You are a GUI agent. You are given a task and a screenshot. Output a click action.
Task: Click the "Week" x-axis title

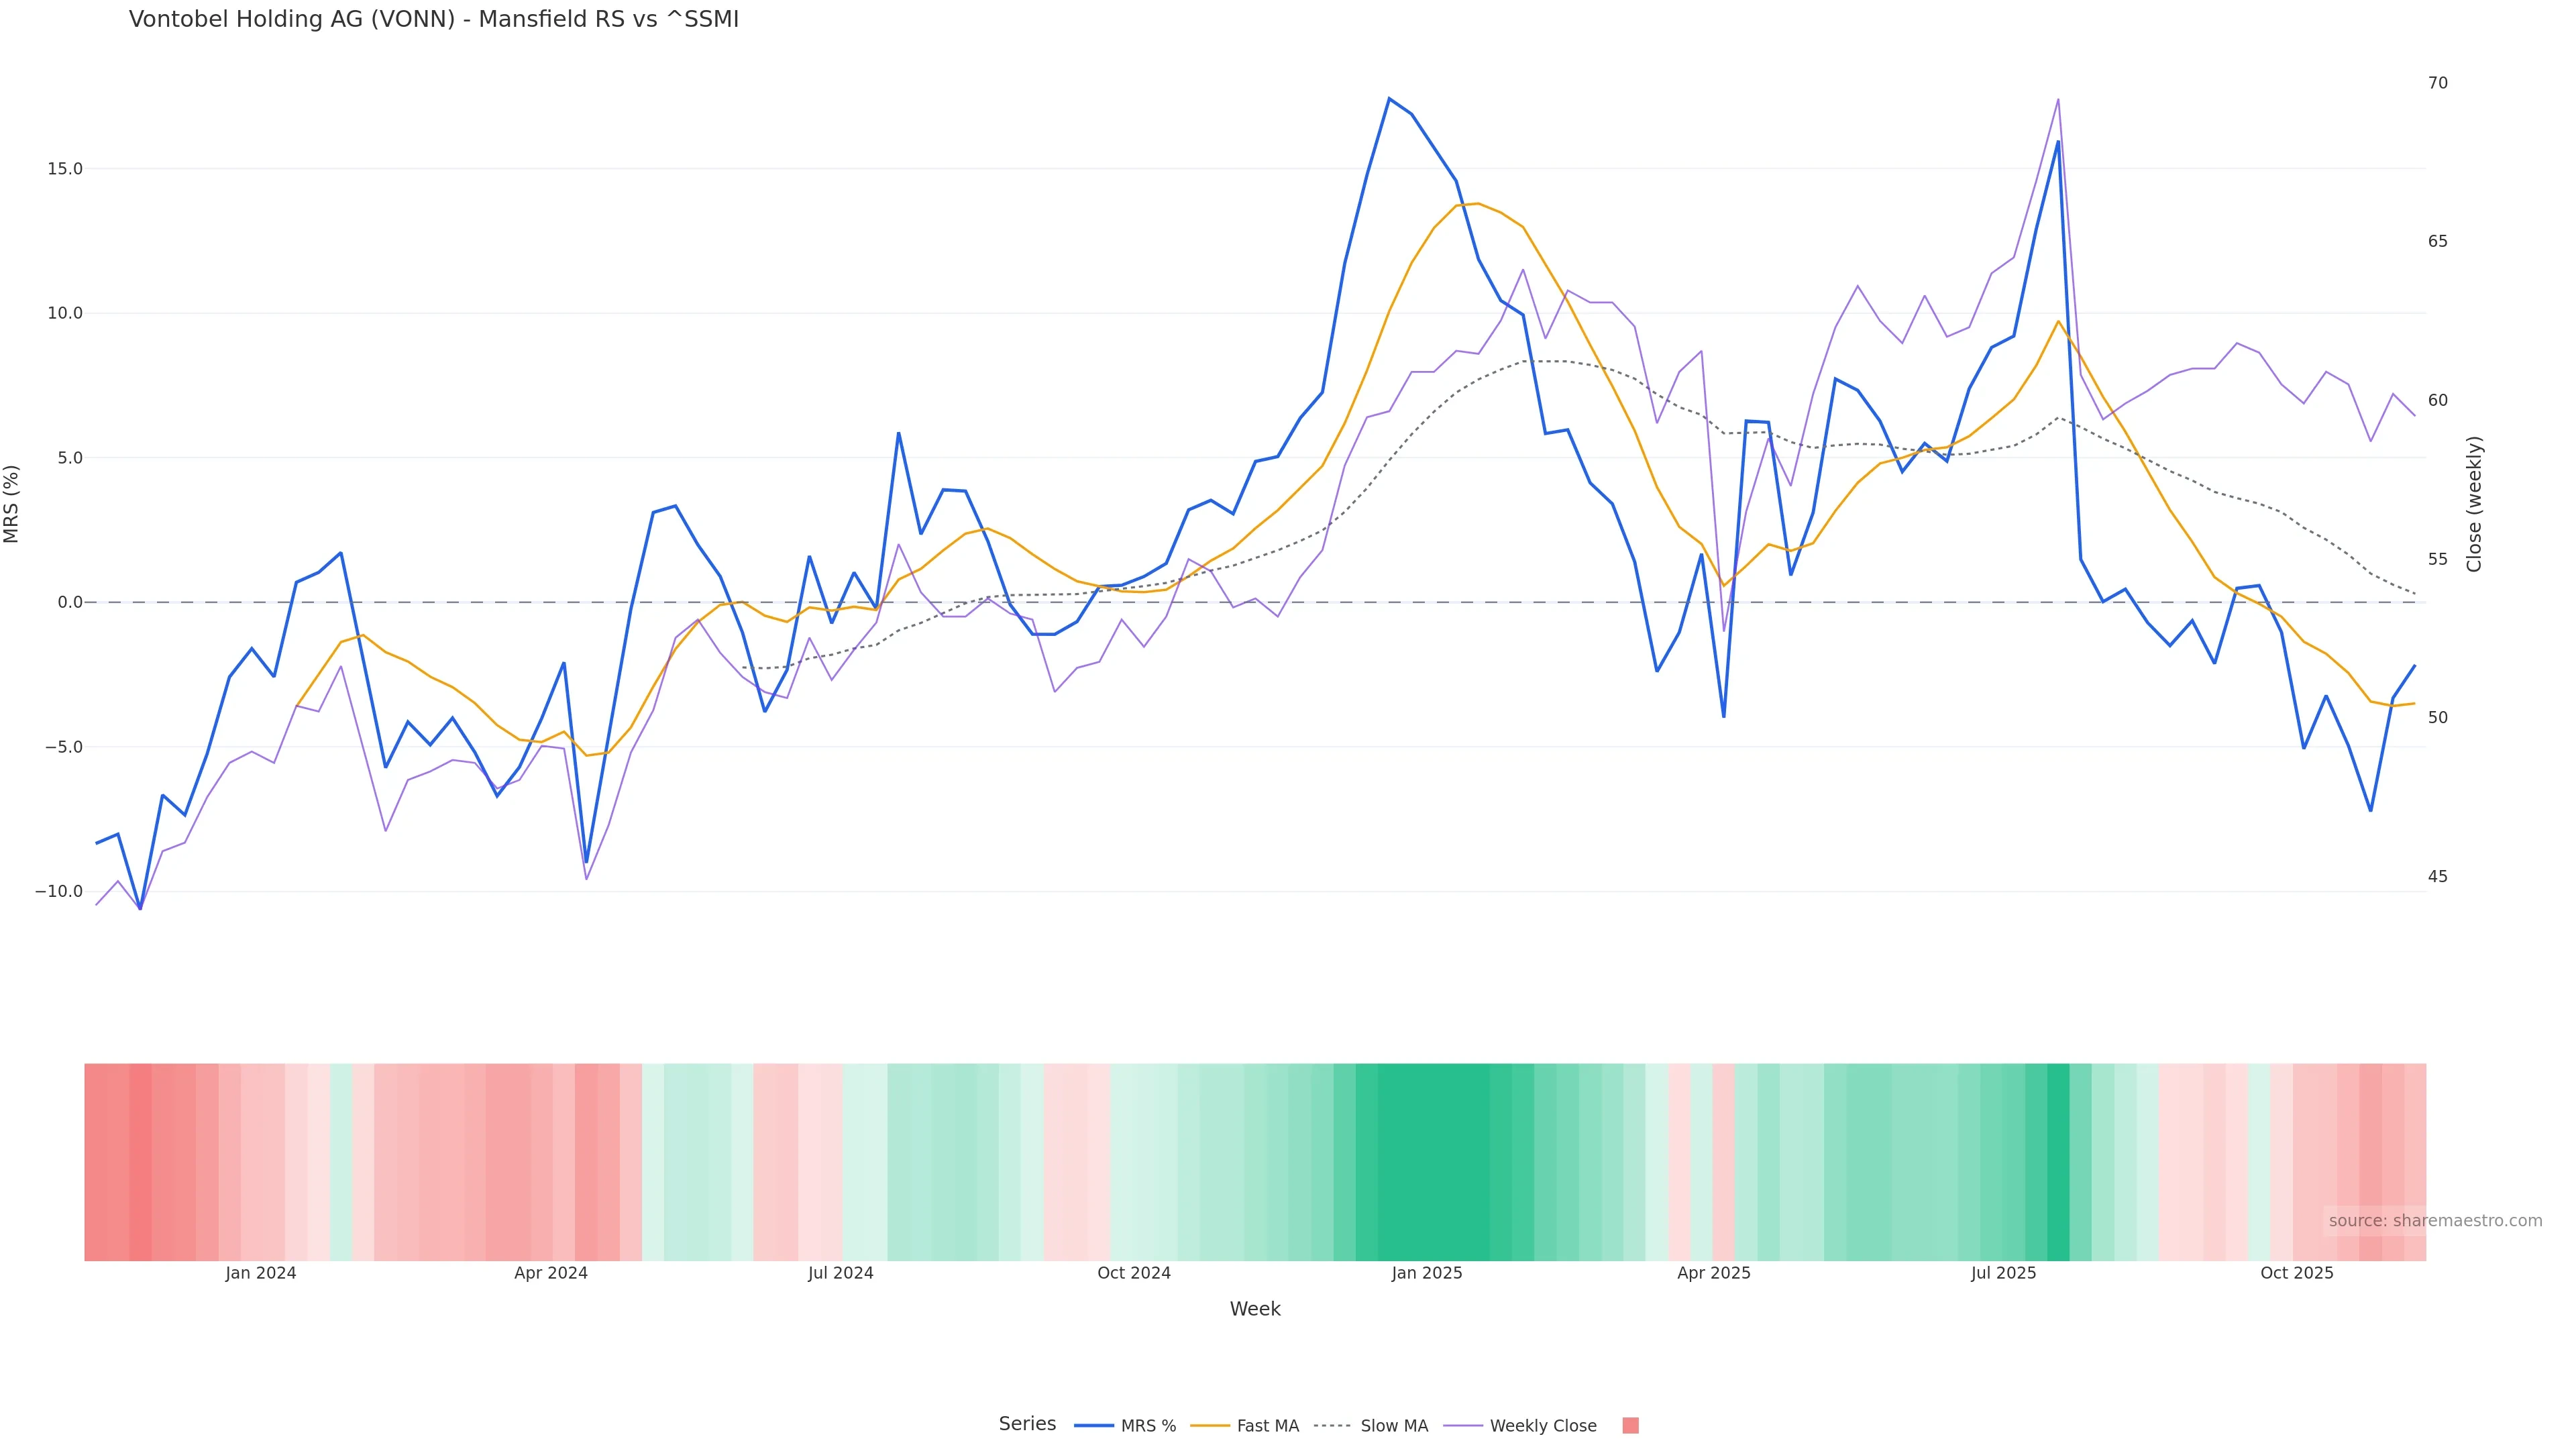coord(1255,1309)
